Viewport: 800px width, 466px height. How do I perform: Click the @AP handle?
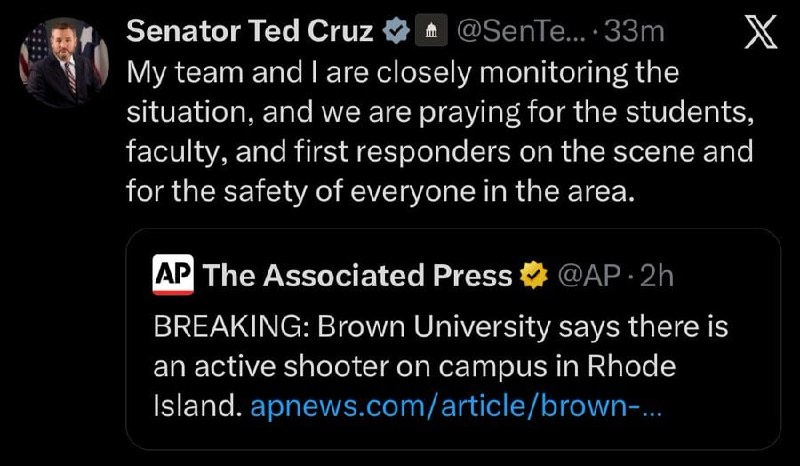point(589,276)
